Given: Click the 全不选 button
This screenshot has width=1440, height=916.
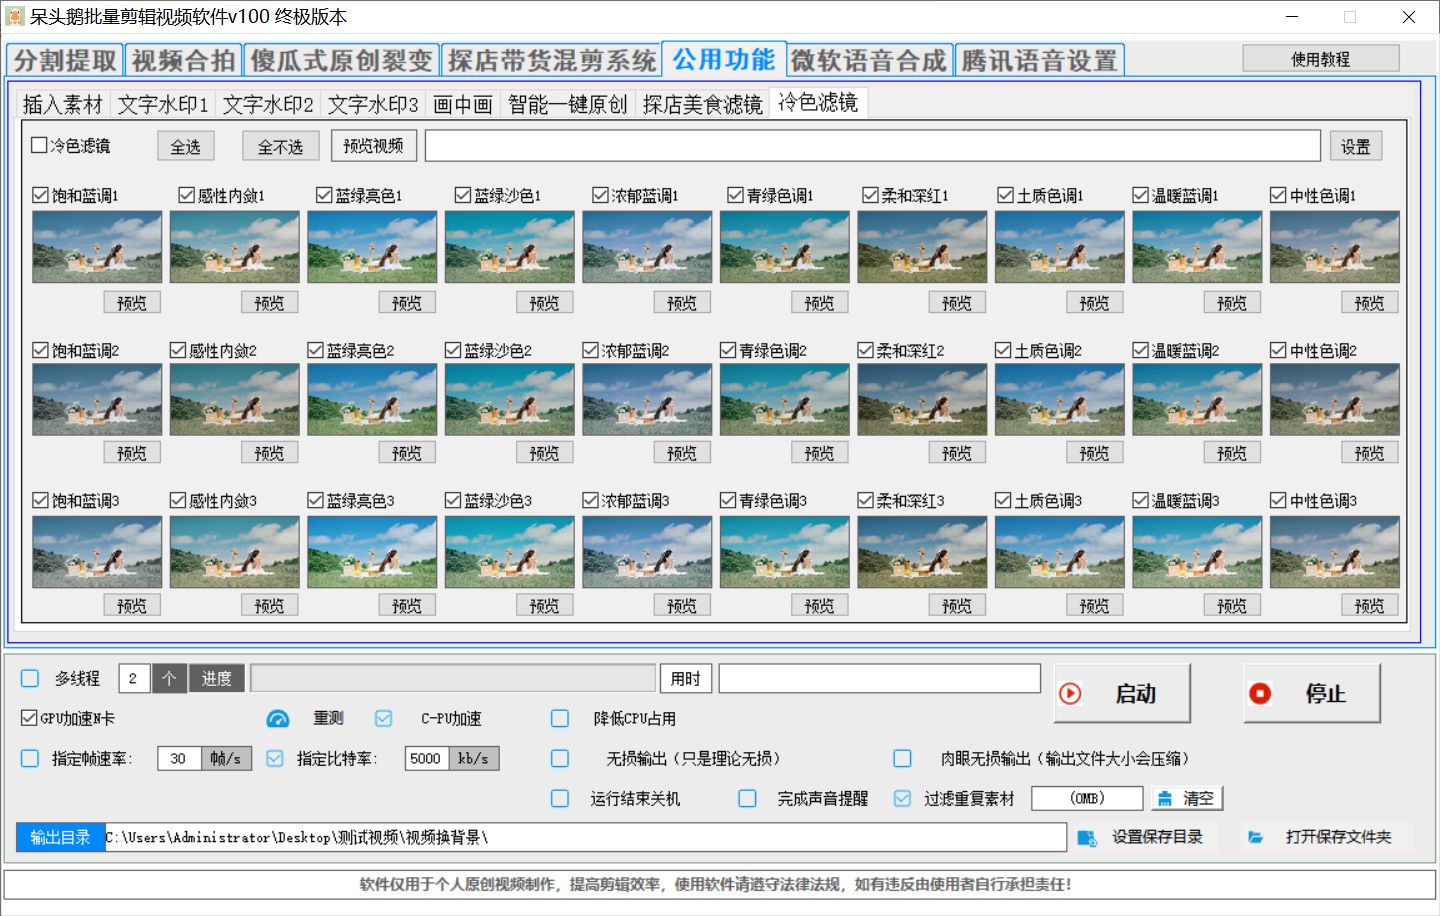Looking at the screenshot, I should point(280,146).
